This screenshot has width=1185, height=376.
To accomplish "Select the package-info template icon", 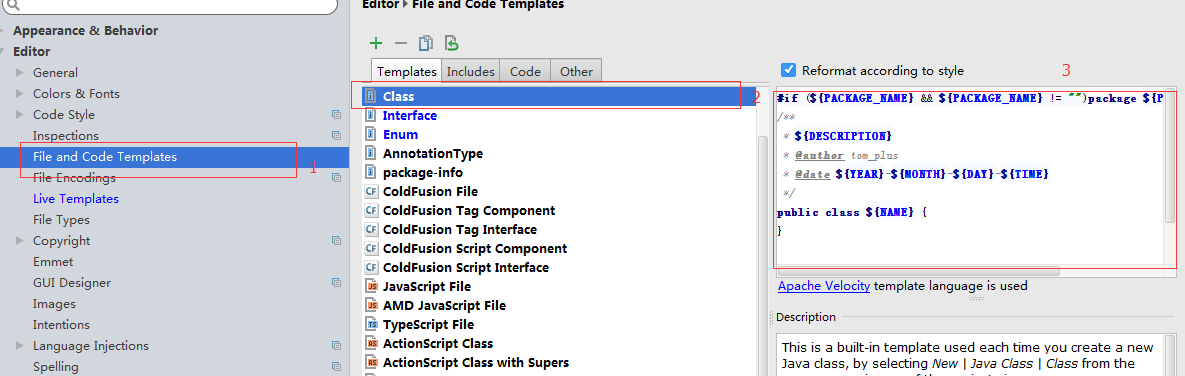I will pos(371,172).
